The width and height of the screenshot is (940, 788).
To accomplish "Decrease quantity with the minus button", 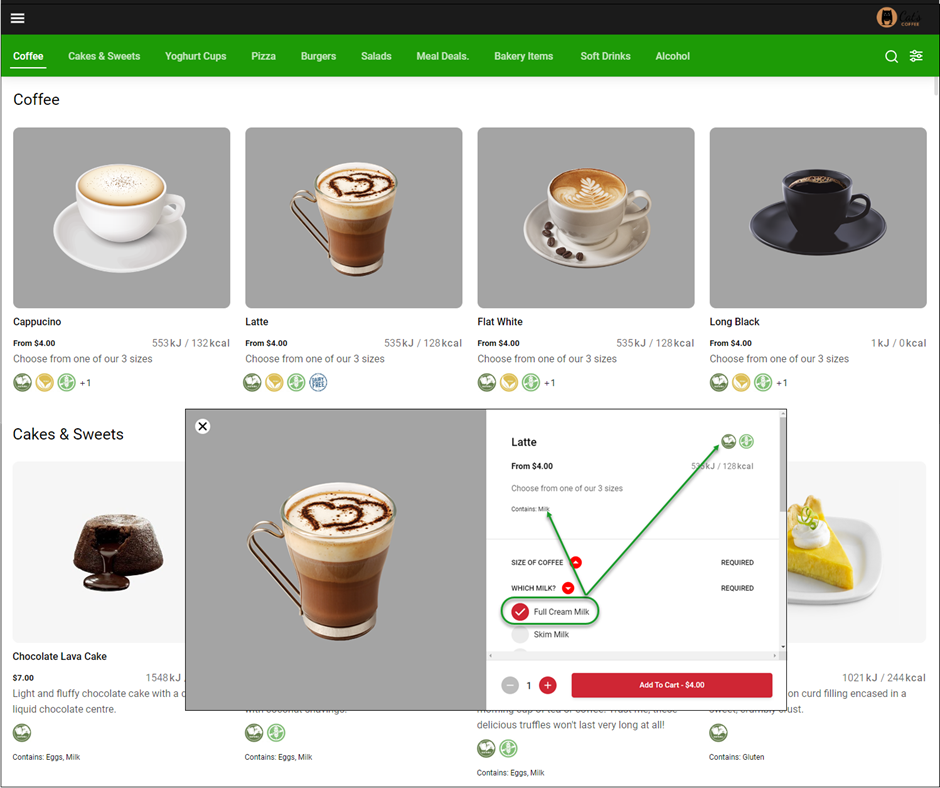I will pos(510,685).
